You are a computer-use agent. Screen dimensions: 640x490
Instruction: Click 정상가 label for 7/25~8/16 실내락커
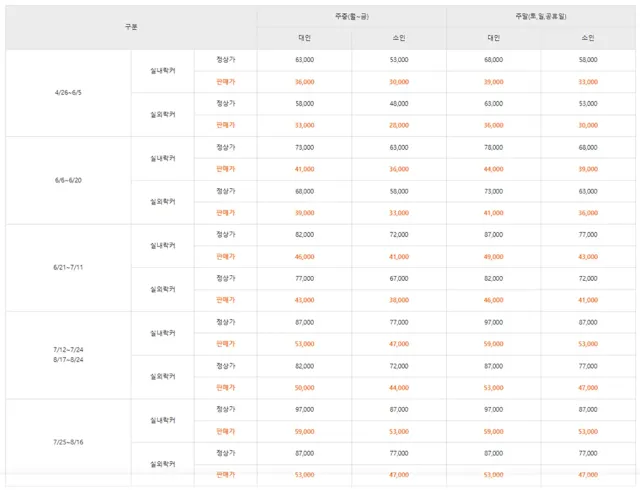[225, 410]
